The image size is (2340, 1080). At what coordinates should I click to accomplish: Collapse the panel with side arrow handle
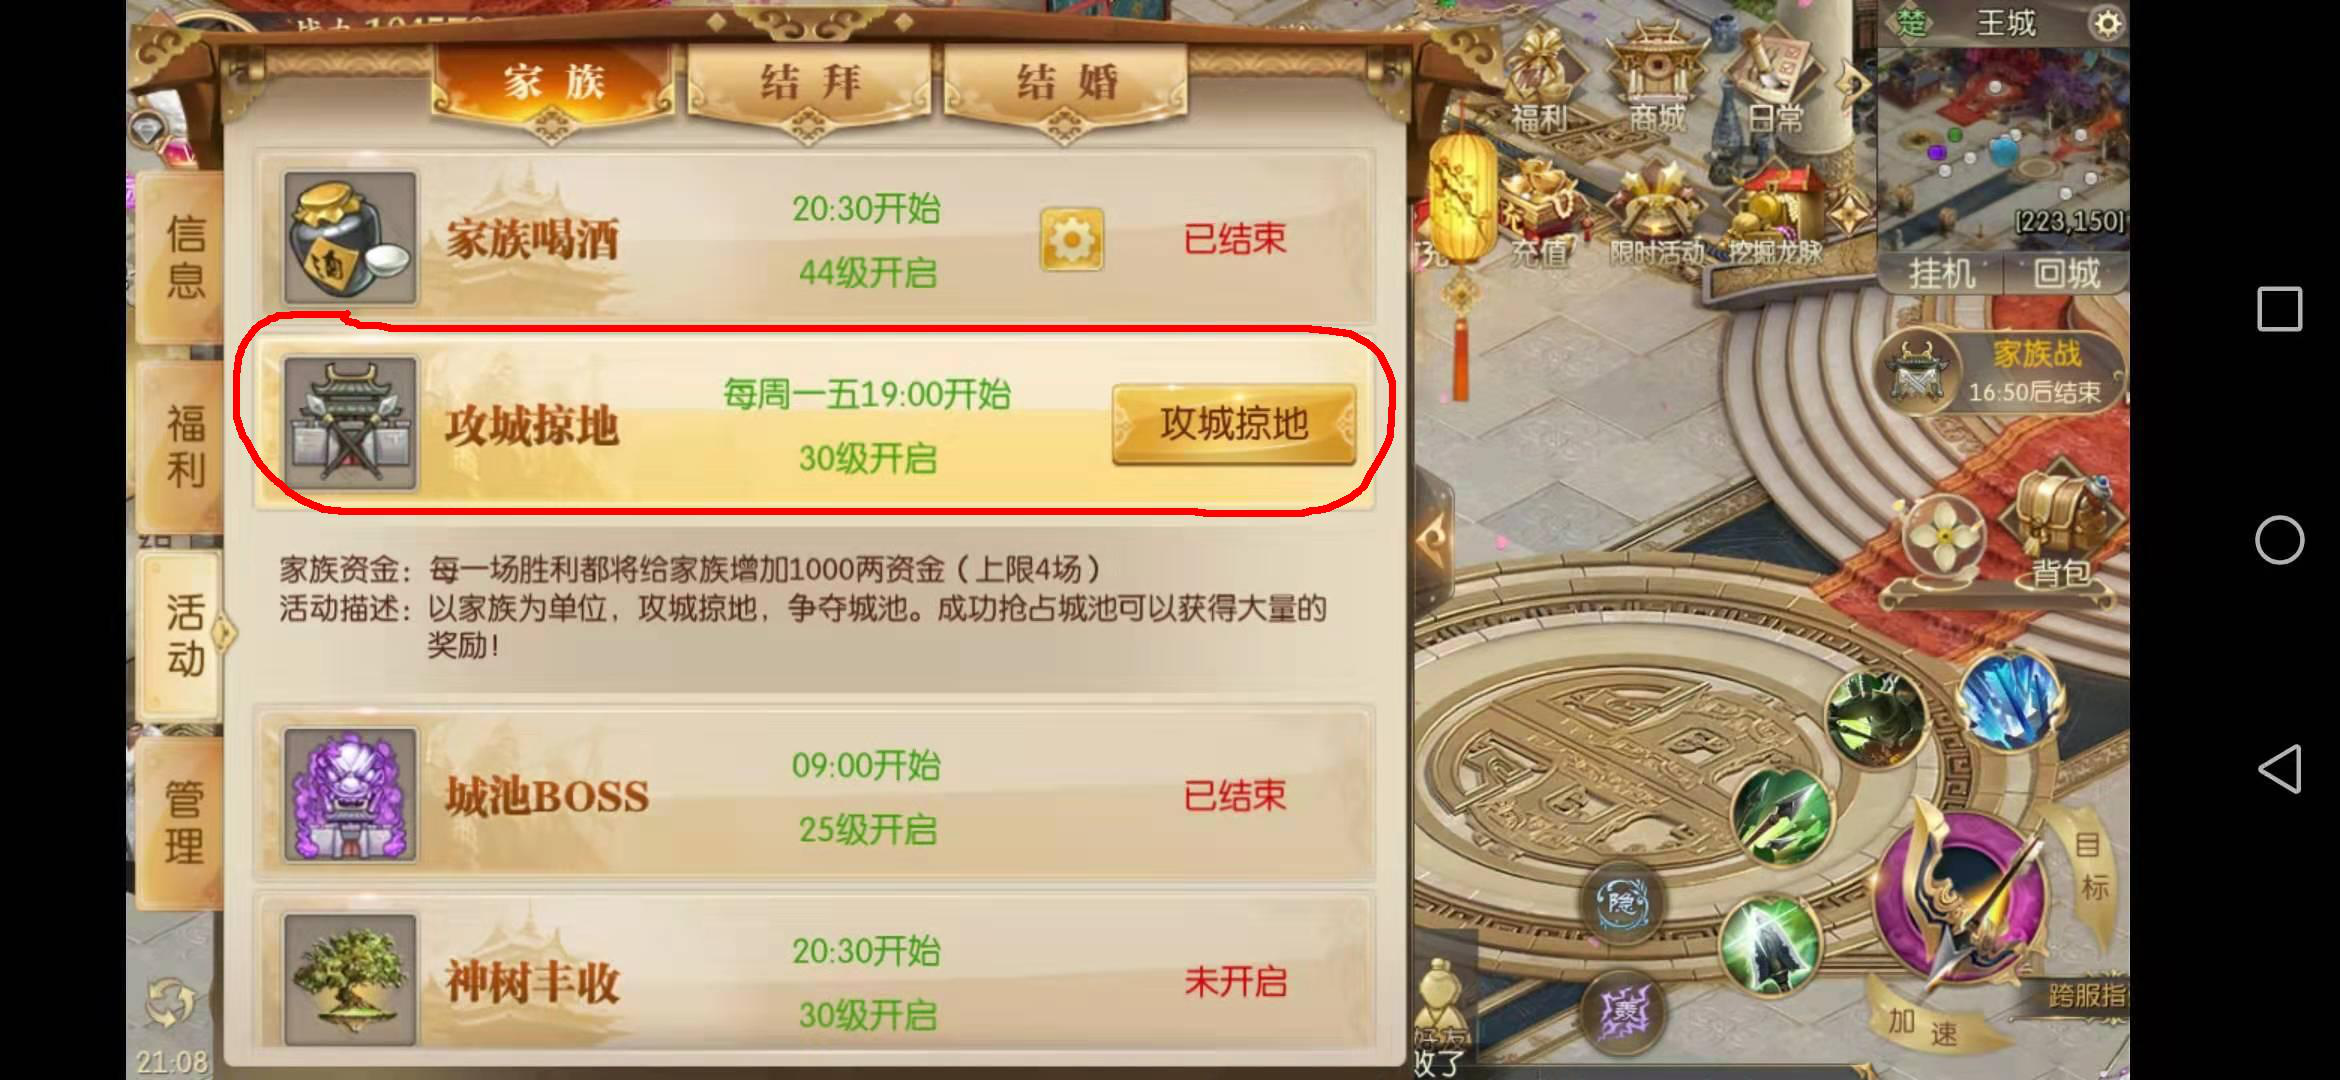click(1434, 541)
